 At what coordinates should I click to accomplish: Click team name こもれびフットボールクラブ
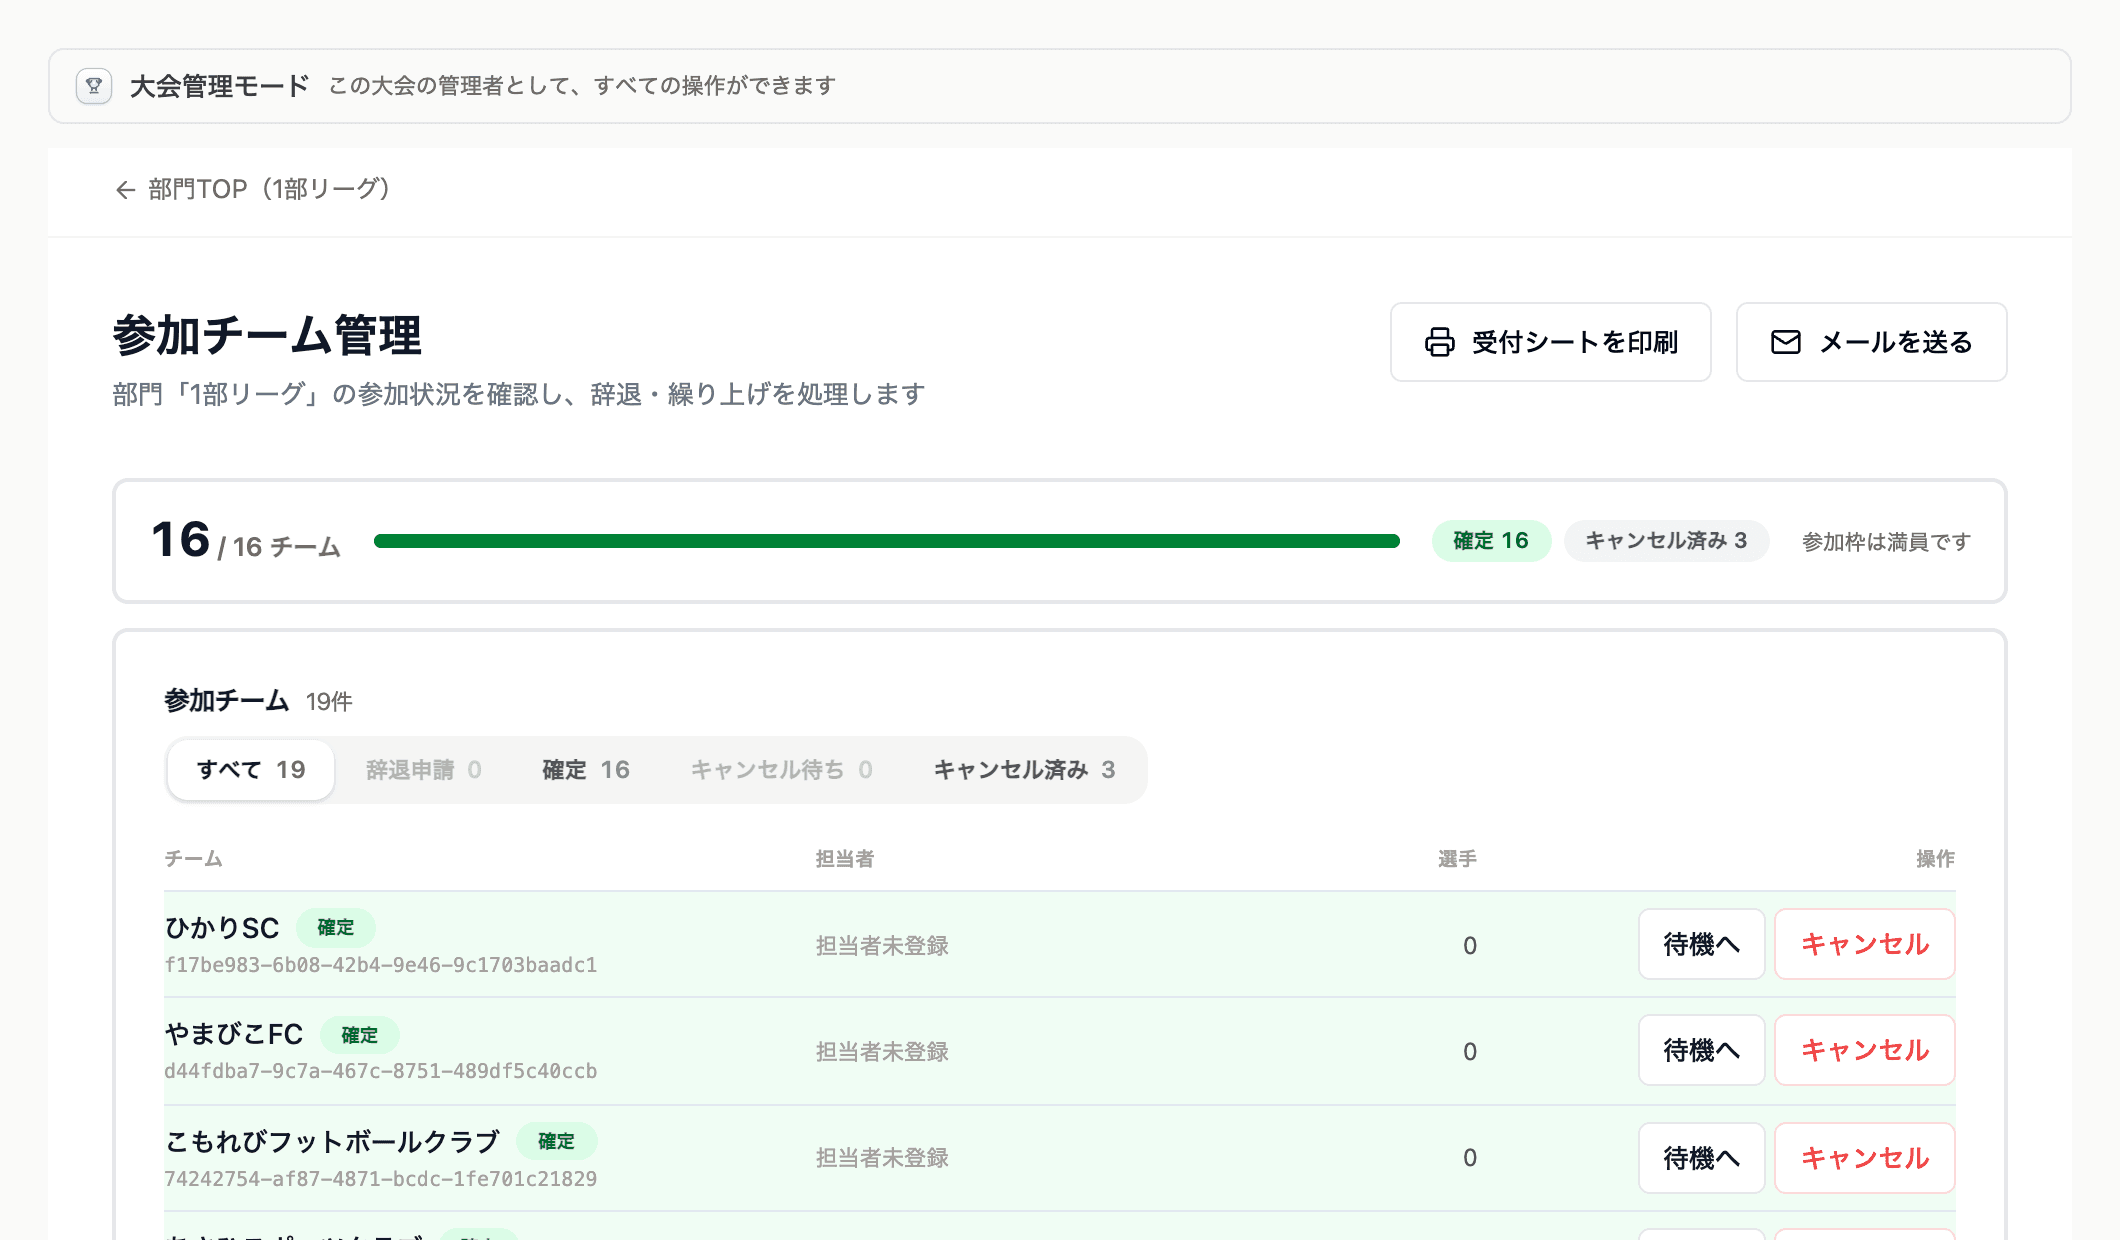click(x=332, y=1141)
